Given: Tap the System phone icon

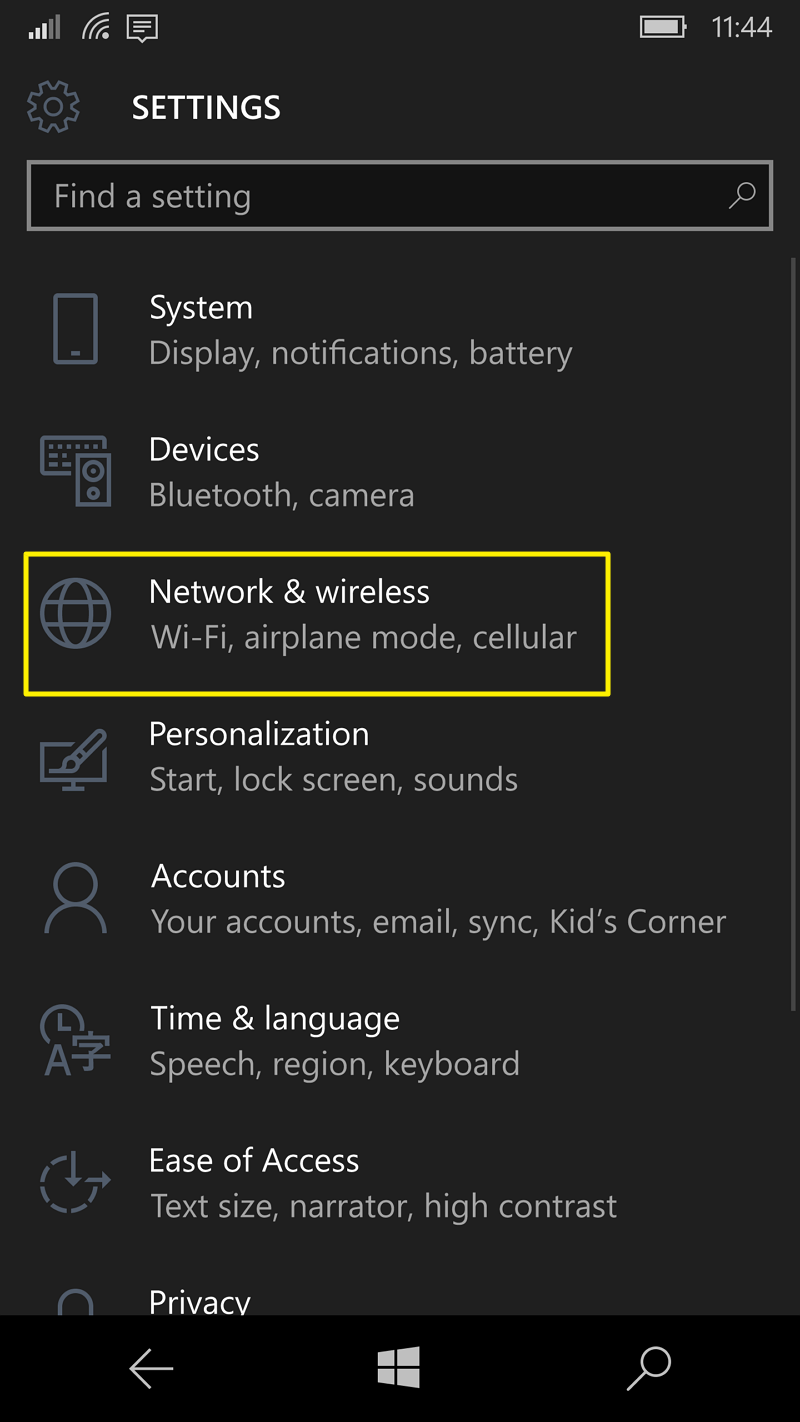Looking at the screenshot, I should 75,328.
